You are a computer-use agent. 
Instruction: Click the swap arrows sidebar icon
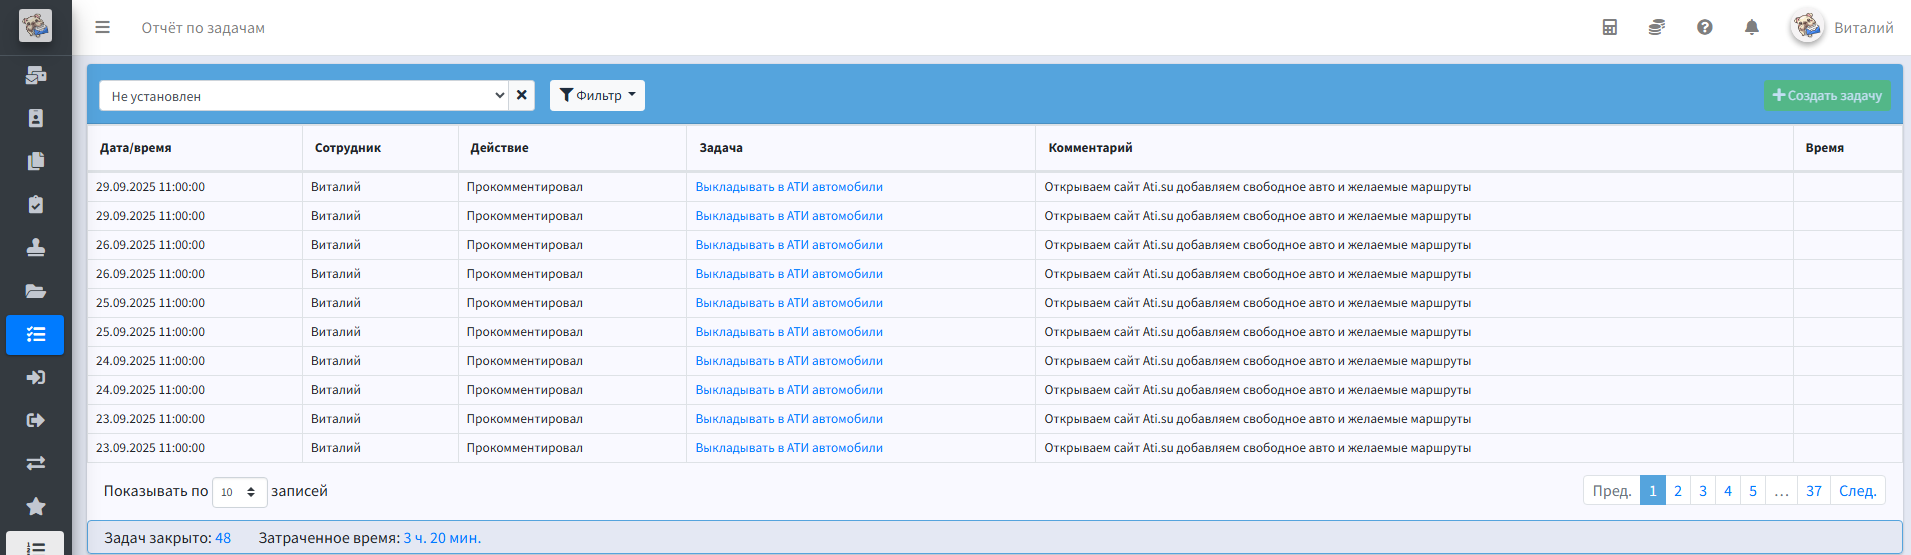[35, 463]
